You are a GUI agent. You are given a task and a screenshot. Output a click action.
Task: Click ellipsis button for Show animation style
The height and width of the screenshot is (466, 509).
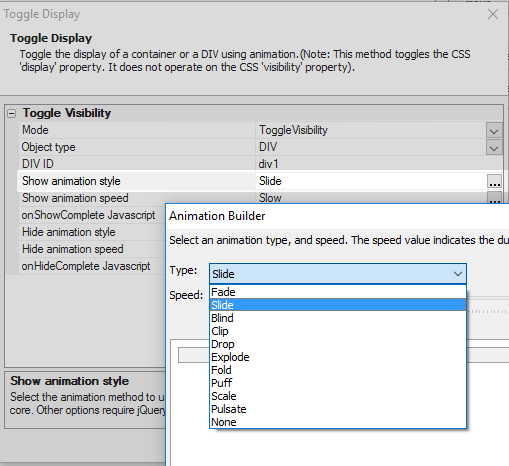494,181
